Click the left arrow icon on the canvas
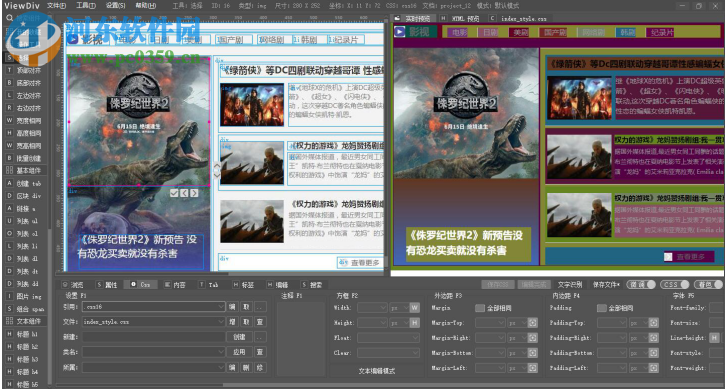The image size is (727, 392). click(184, 193)
